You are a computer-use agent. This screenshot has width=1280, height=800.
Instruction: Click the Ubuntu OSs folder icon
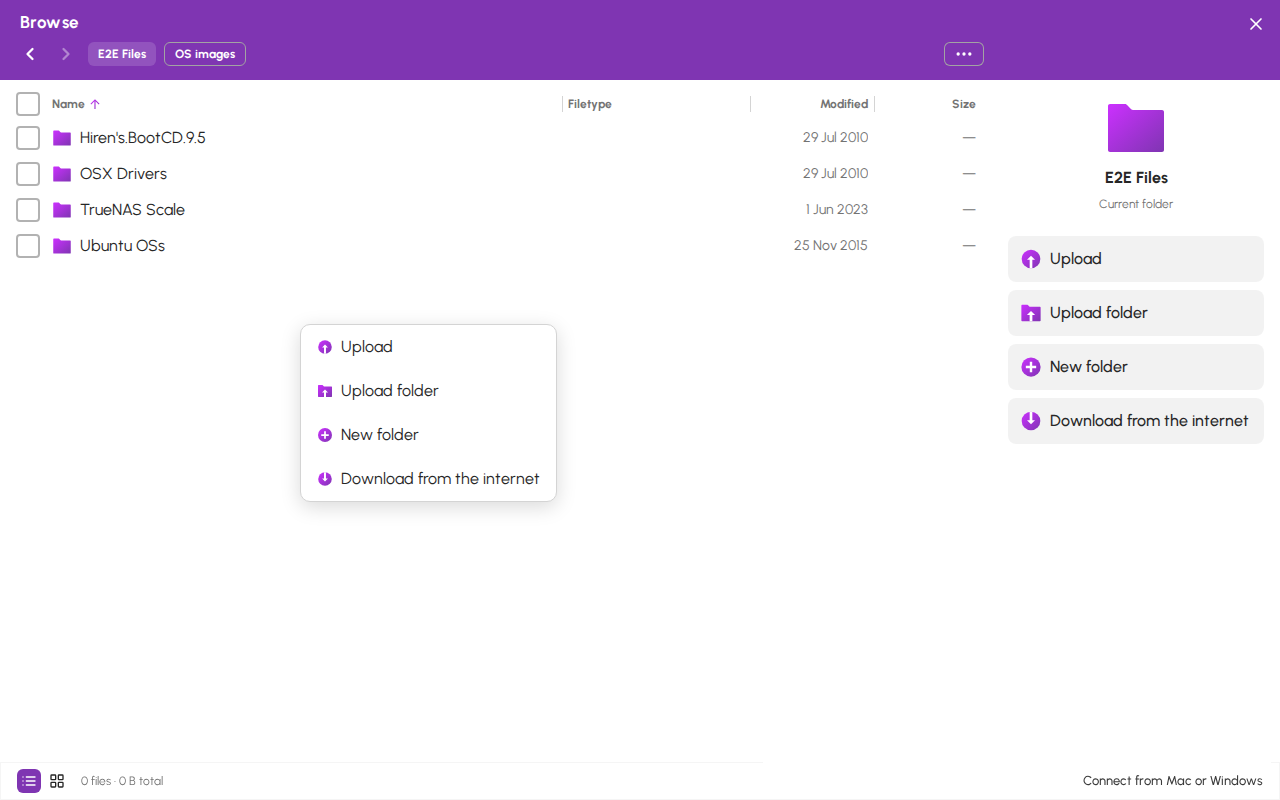pyautogui.click(x=62, y=246)
